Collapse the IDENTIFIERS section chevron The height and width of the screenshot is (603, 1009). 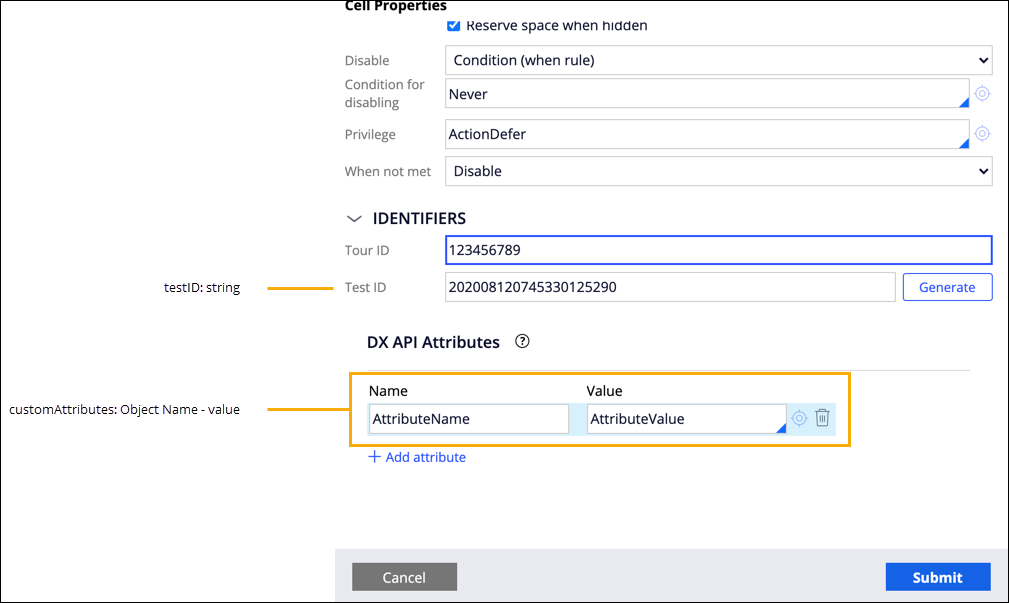coord(353,218)
